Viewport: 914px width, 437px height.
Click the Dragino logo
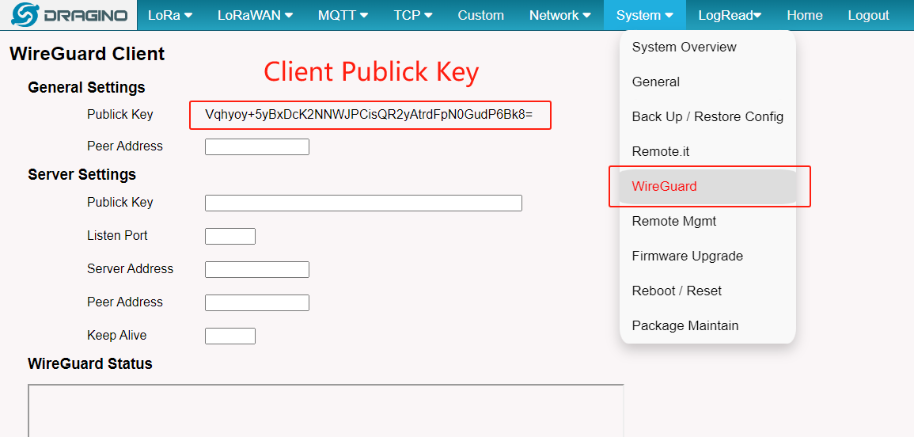coord(69,15)
